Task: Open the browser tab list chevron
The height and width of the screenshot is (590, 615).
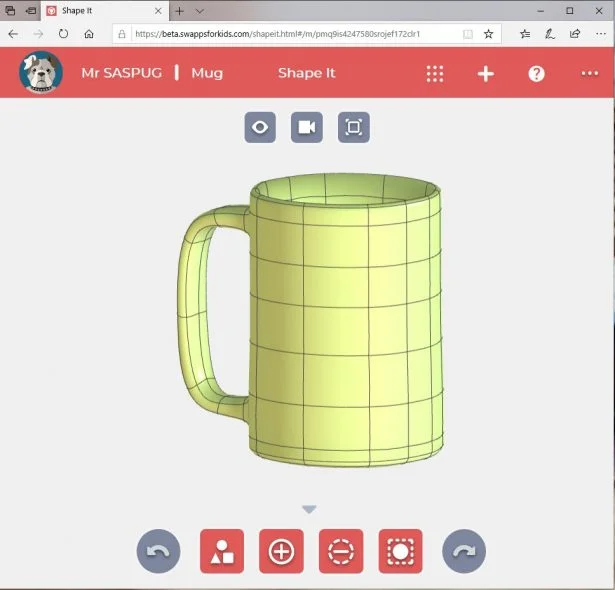Action: coord(200,11)
